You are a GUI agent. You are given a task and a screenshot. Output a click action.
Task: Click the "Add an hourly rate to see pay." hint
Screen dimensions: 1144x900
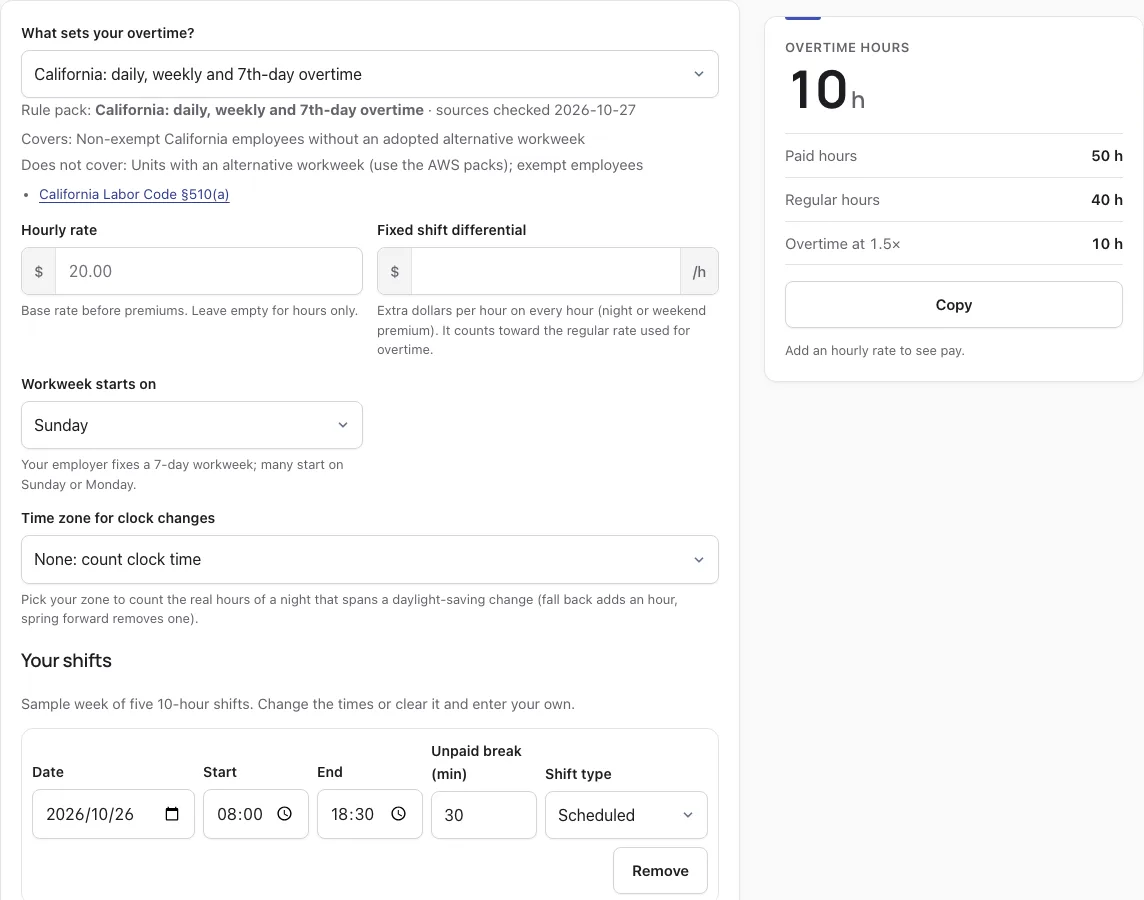coord(875,351)
